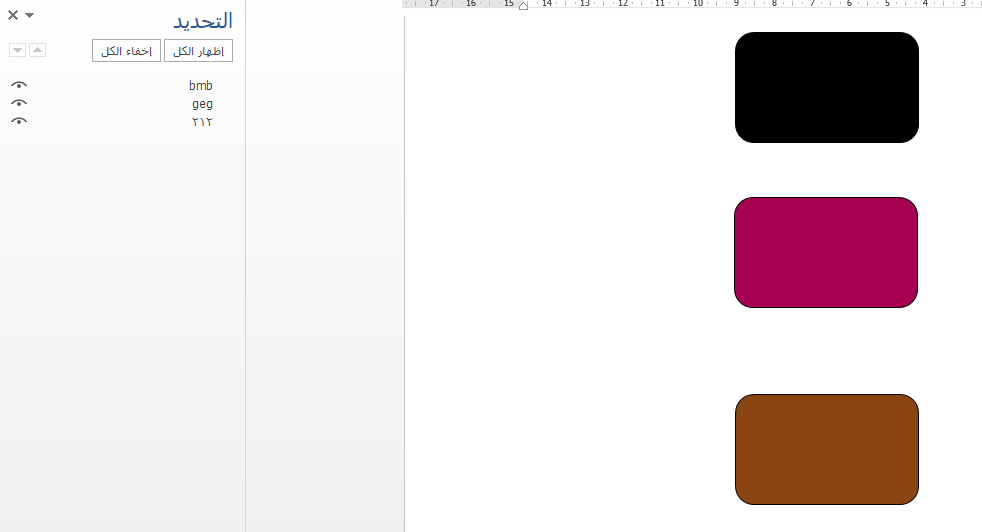Select the black rounded rectangle shape
This screenshot has height=532, width=982.
[827, 87]
